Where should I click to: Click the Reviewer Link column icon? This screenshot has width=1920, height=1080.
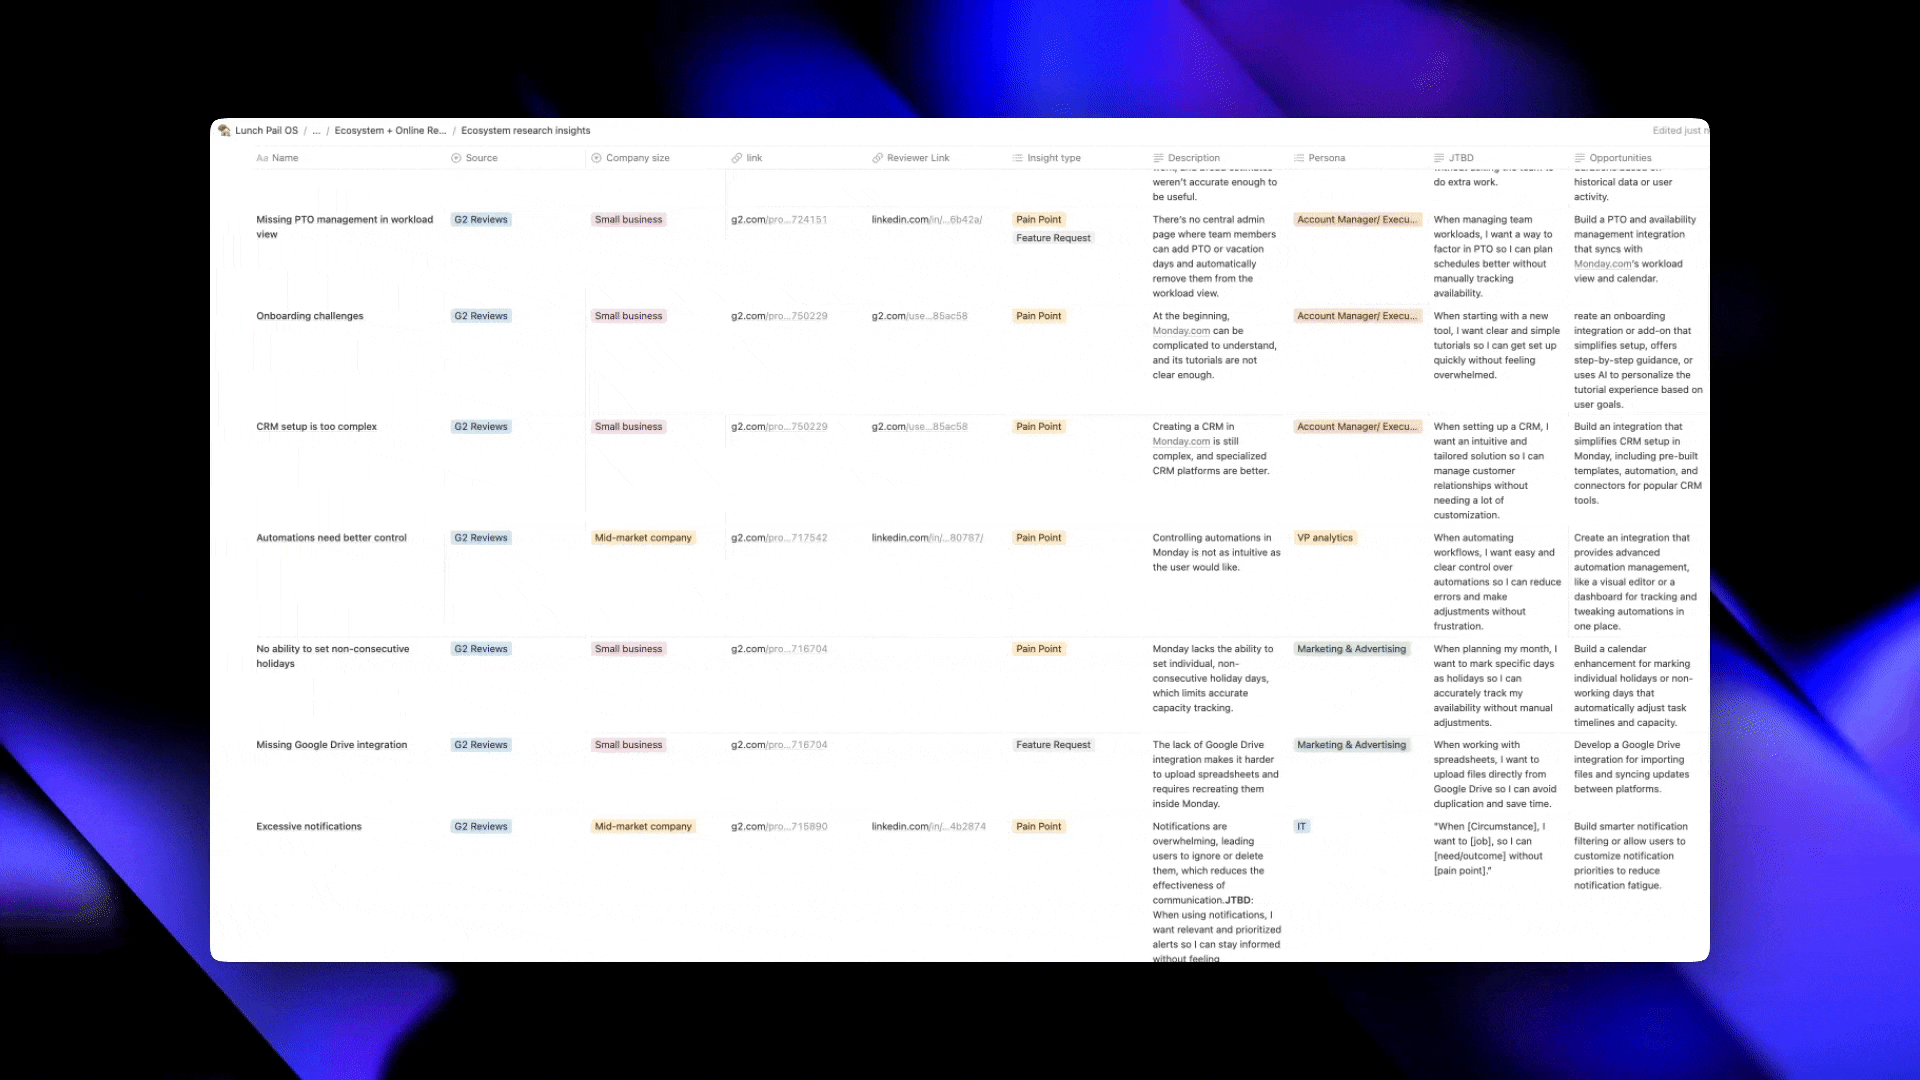click(877, 158)
